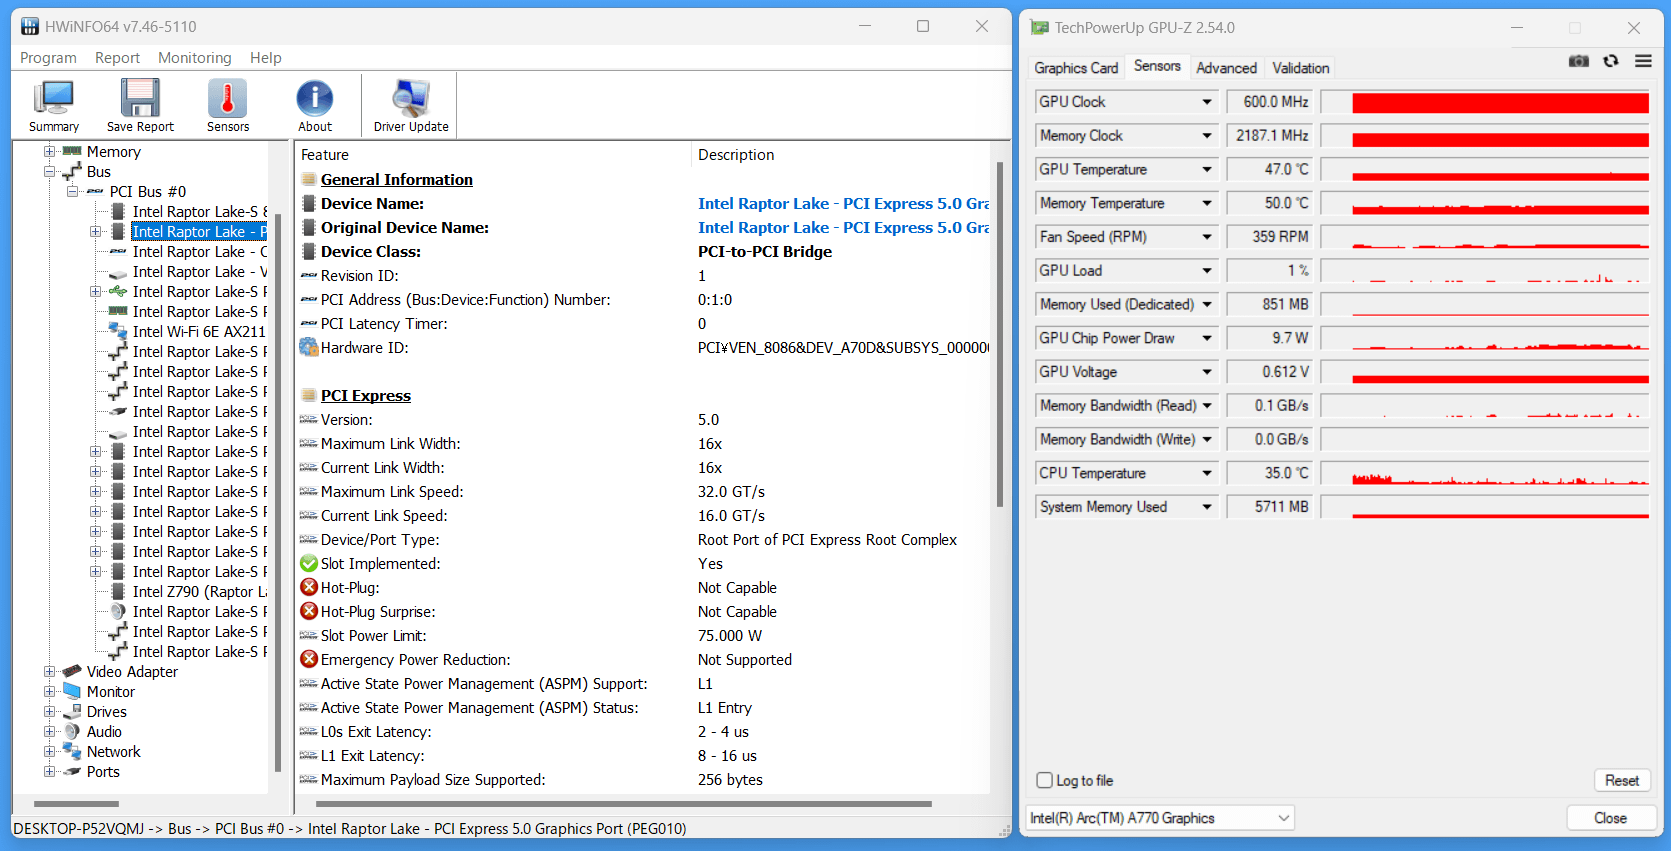This screenshot has width=1671, height=851.
Task: Open the Report menu
Action: [x=117, y=58]
